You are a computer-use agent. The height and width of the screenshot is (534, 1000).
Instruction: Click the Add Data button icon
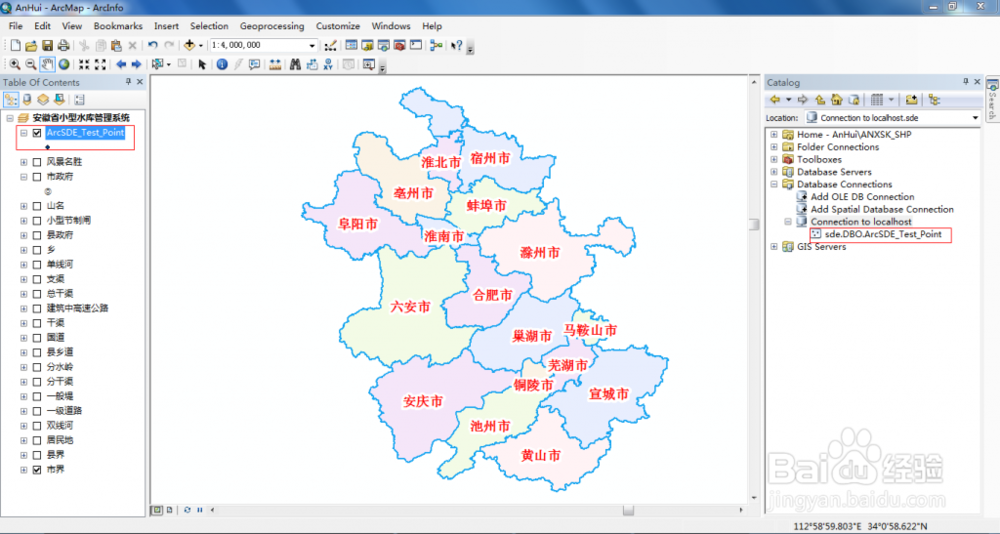point(189,45)
